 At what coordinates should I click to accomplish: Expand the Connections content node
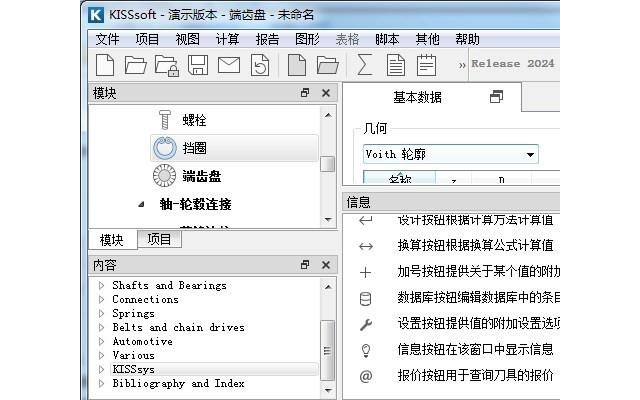101,299
